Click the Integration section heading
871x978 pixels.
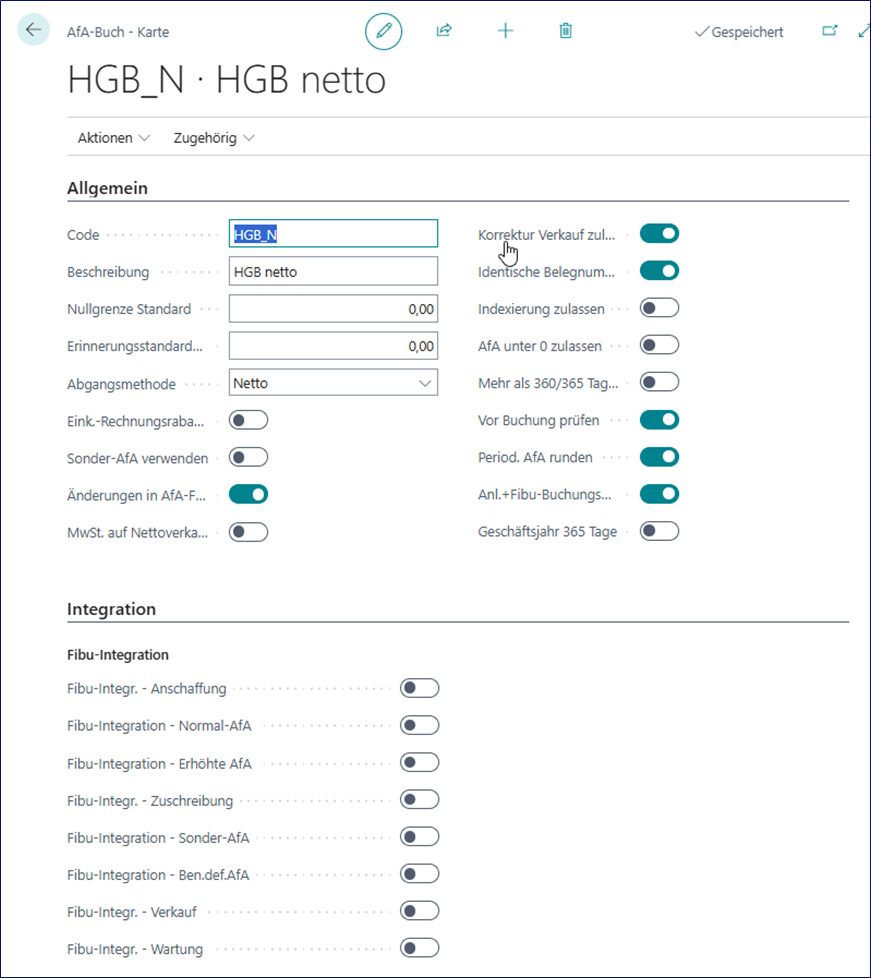pos(112,609)
